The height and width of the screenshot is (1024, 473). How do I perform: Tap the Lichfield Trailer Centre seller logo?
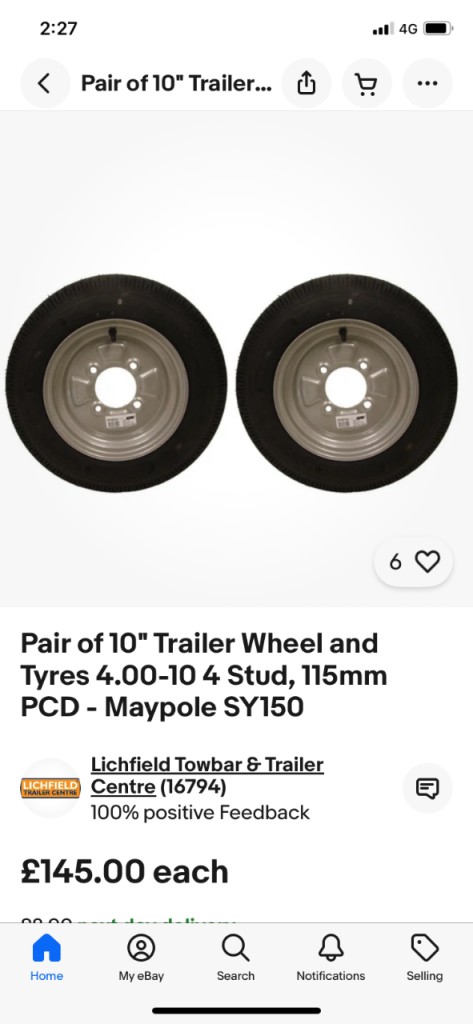(x=50, y=788)
